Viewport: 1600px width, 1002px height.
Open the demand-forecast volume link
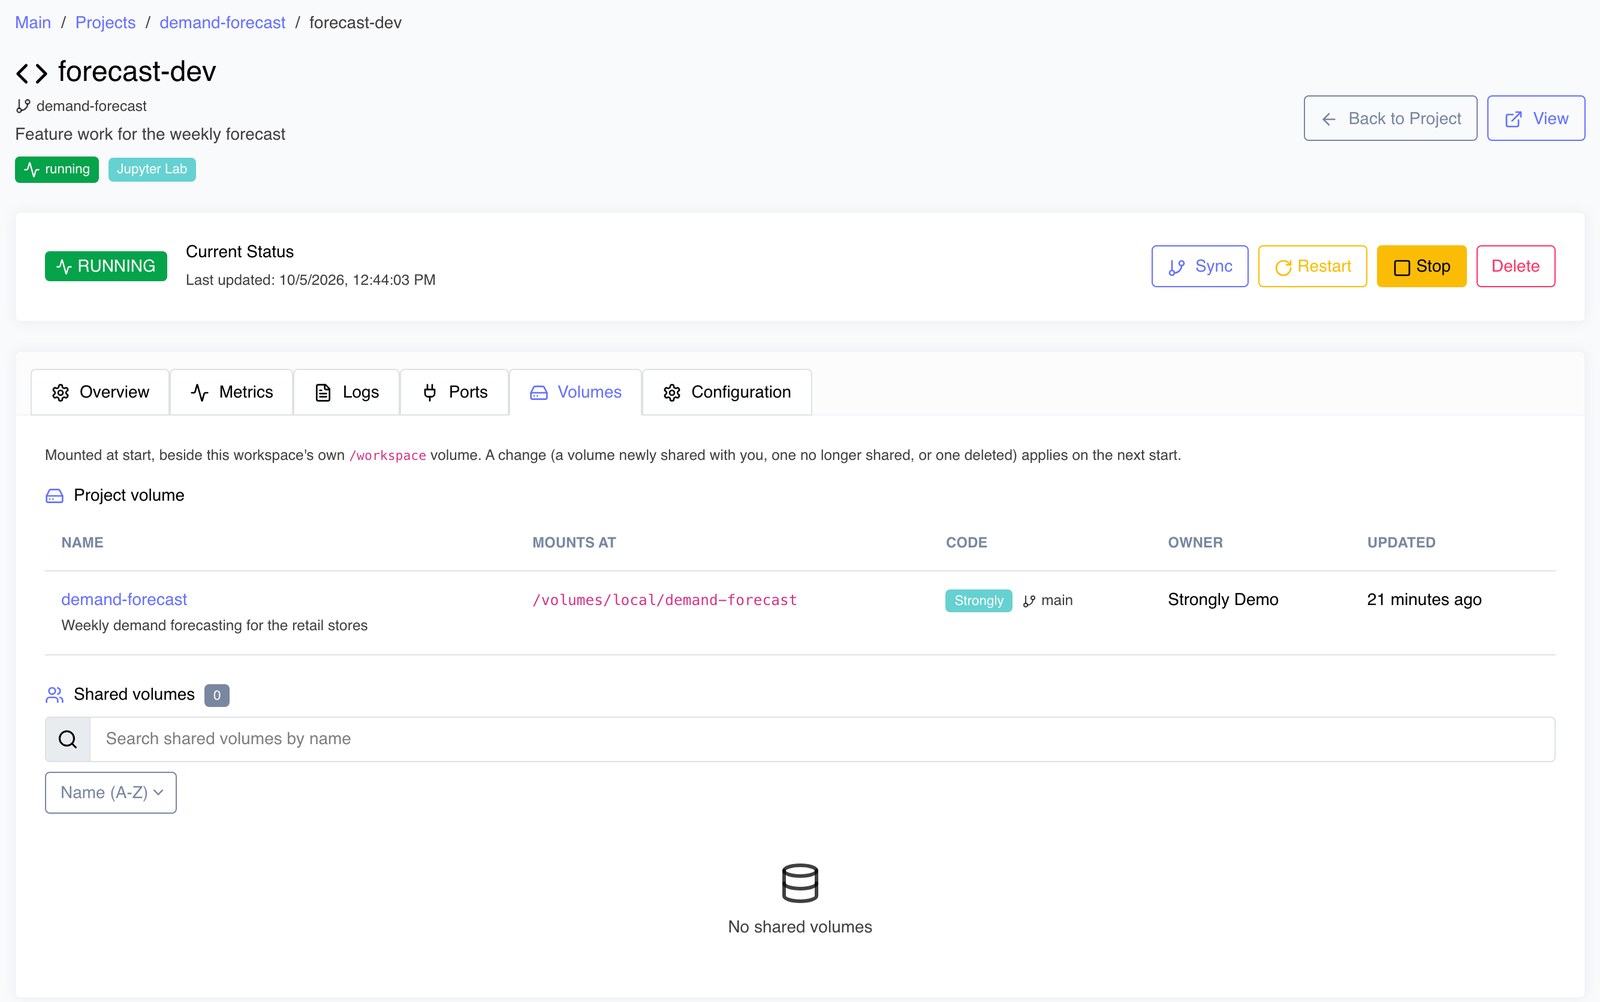(124, 599)
